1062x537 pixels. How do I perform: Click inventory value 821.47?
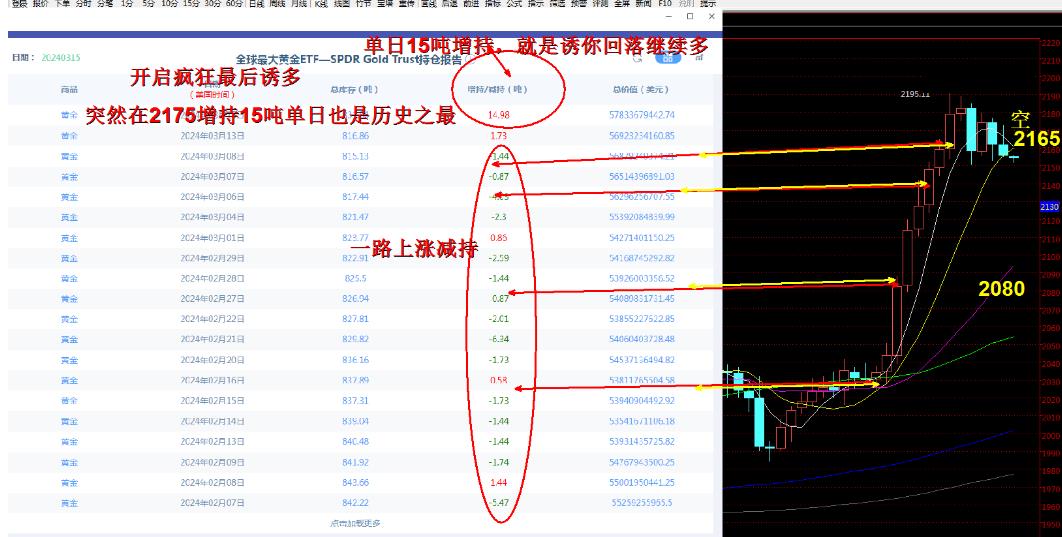pos(356,217)
